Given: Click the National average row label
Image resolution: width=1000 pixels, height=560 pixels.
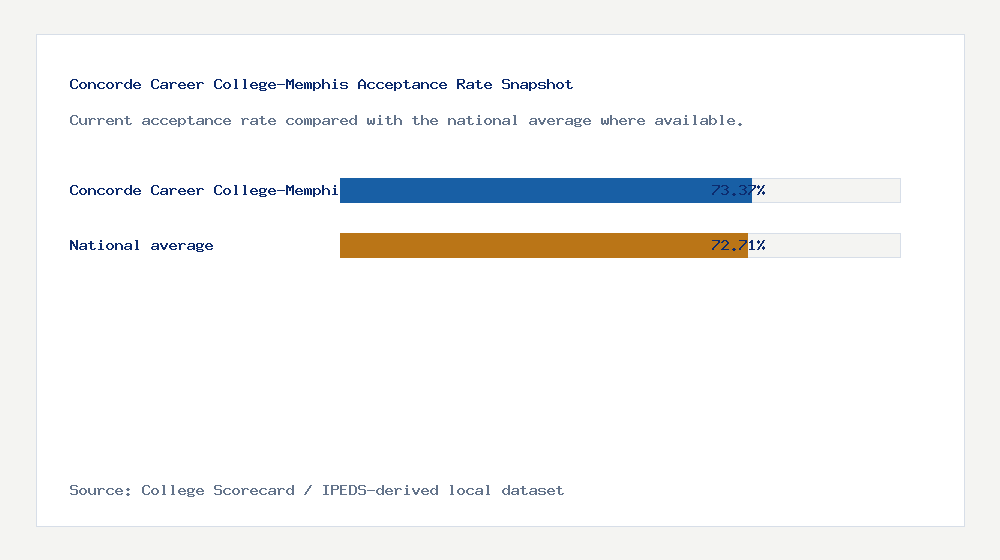Looking at the screenshot, I should tap(141, 245).
